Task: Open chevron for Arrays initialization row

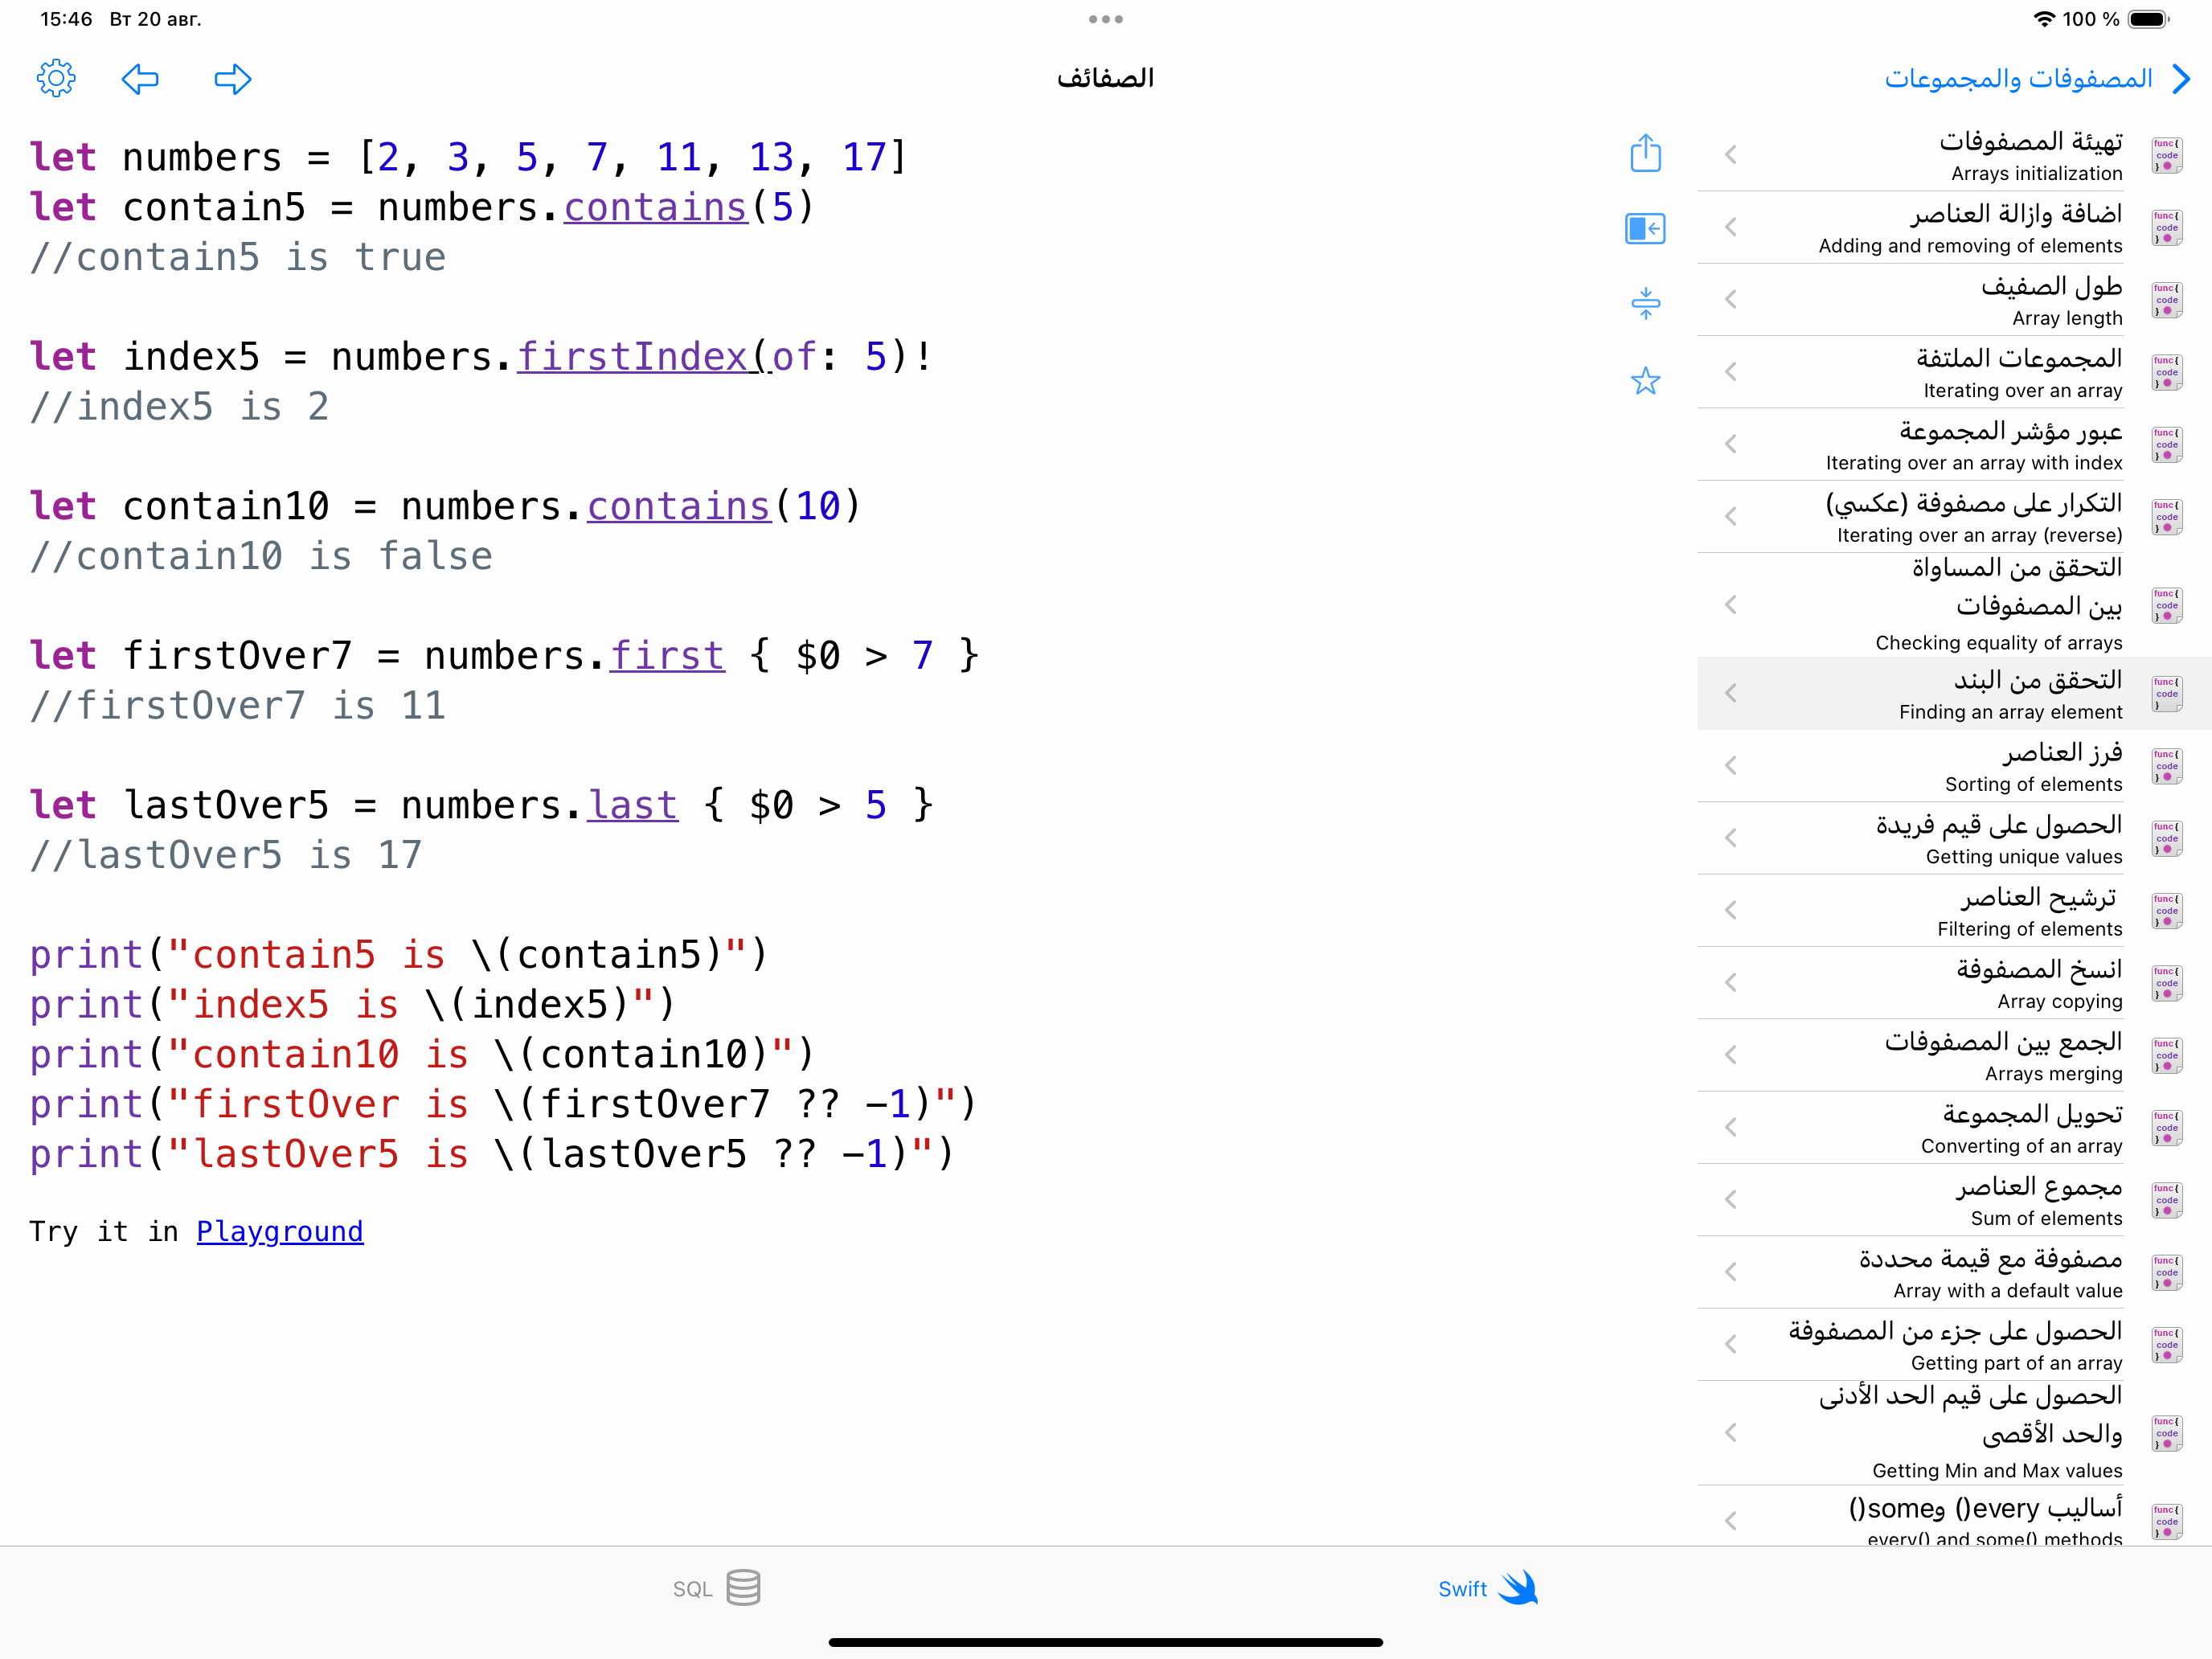Action: click(1731, 155)
